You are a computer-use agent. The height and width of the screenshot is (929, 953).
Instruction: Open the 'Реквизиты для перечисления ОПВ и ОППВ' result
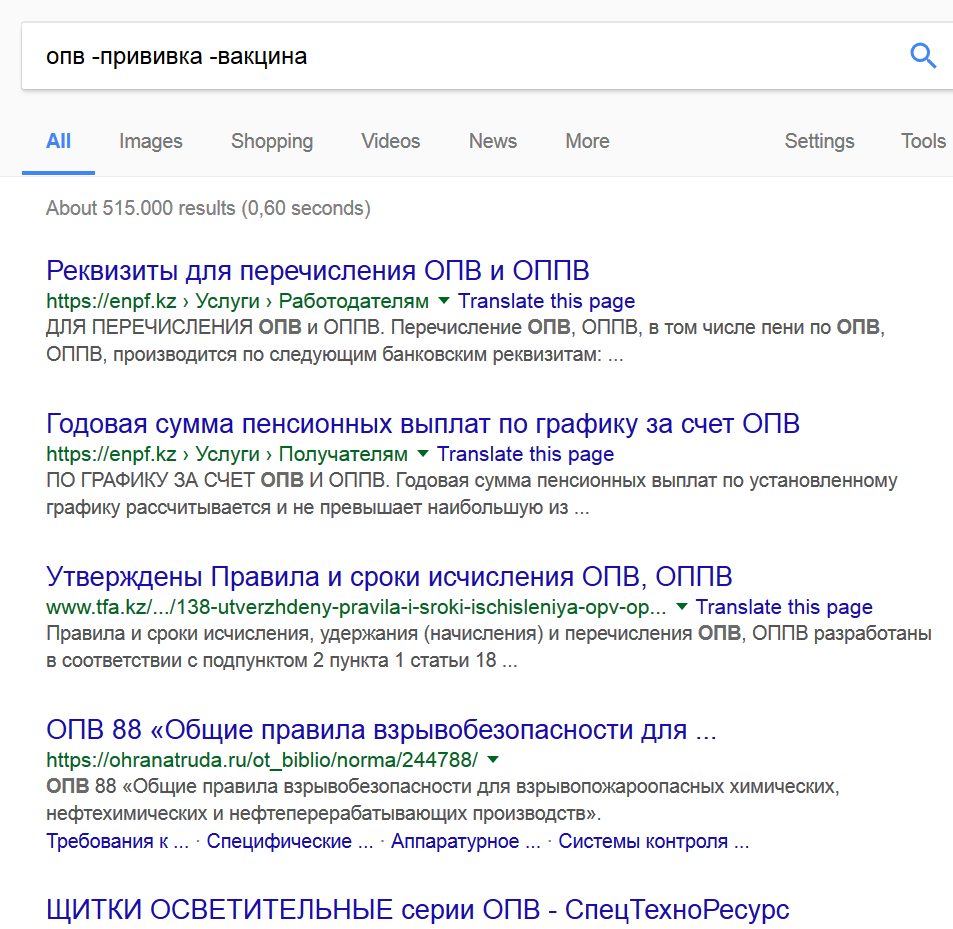point(318,271)
